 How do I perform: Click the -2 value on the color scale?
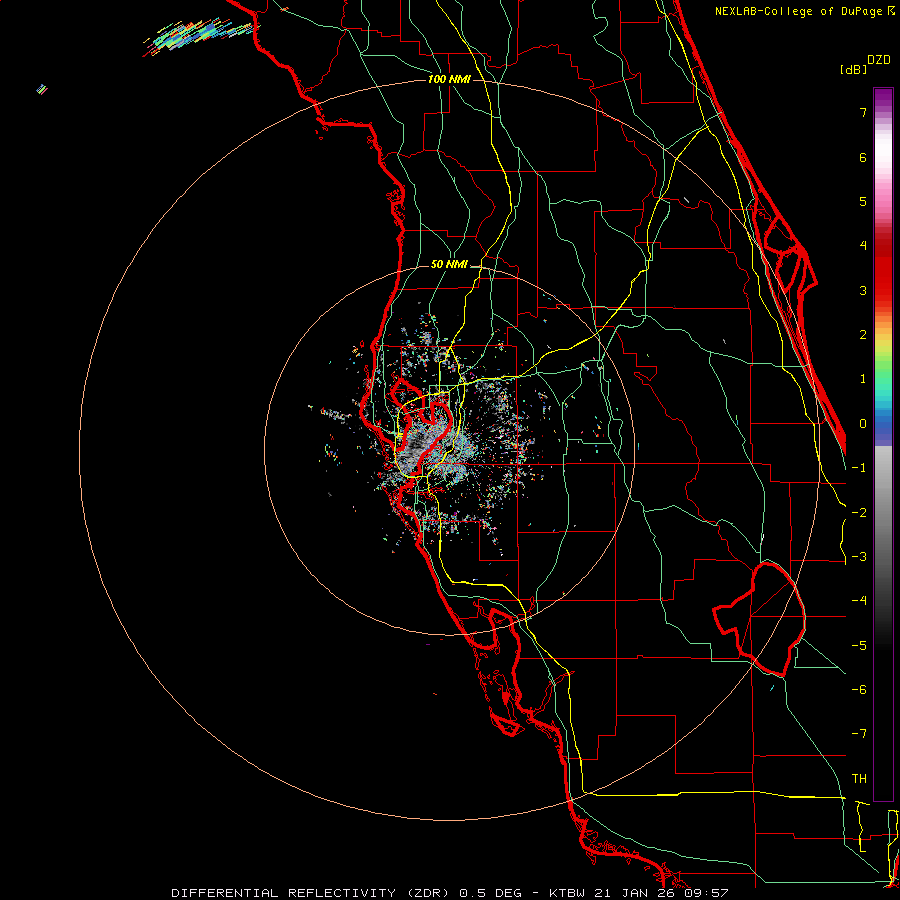859,513
